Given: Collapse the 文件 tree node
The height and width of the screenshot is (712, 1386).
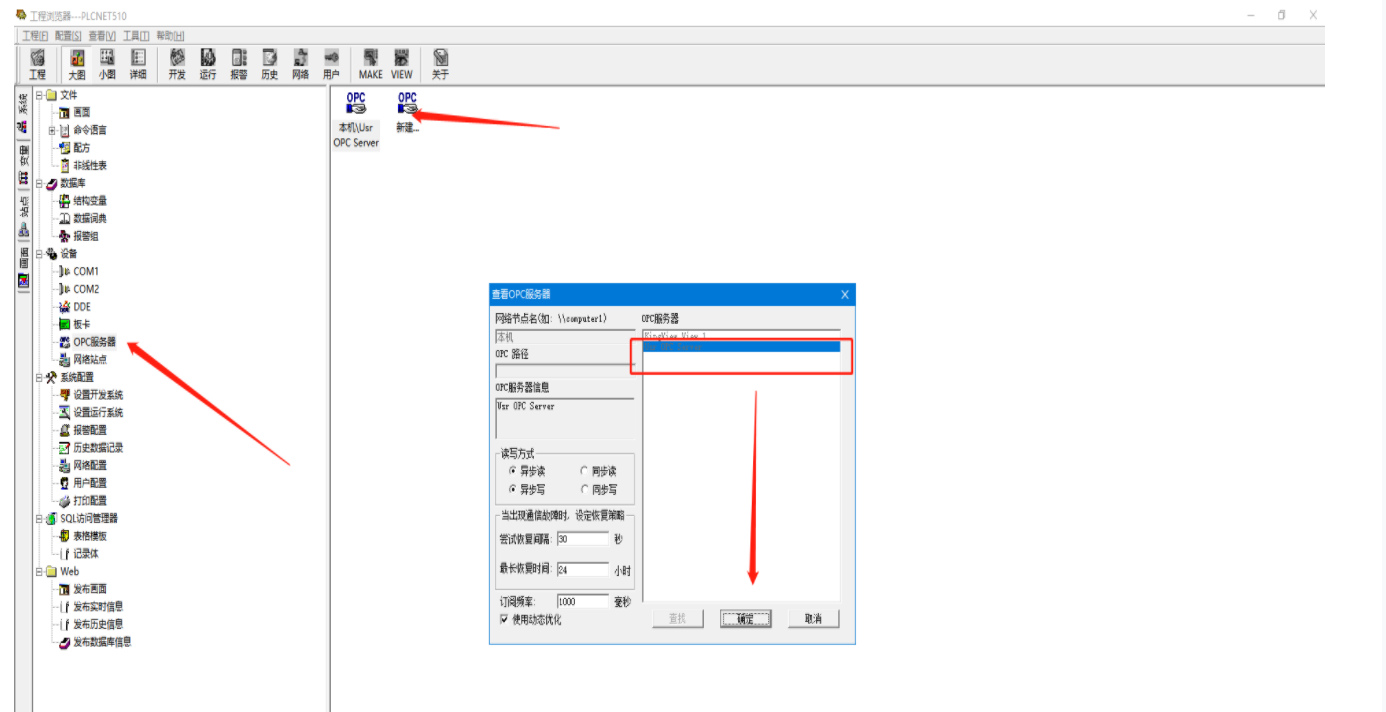Looking at the screenshot, I should pos(39,95).
